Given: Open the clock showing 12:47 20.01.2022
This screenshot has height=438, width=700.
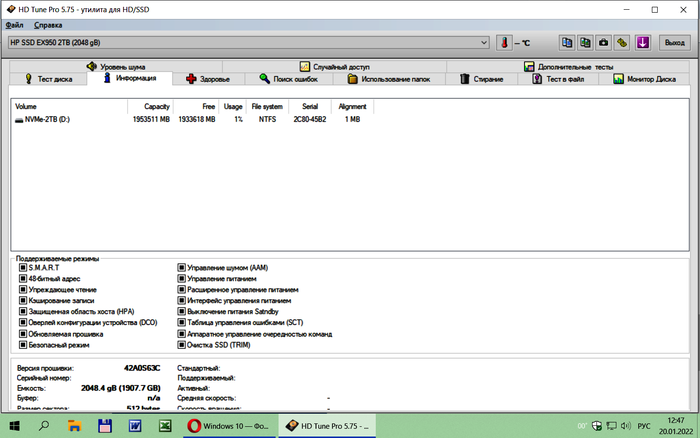Looking at the screenshot, I should pos(676,426).
